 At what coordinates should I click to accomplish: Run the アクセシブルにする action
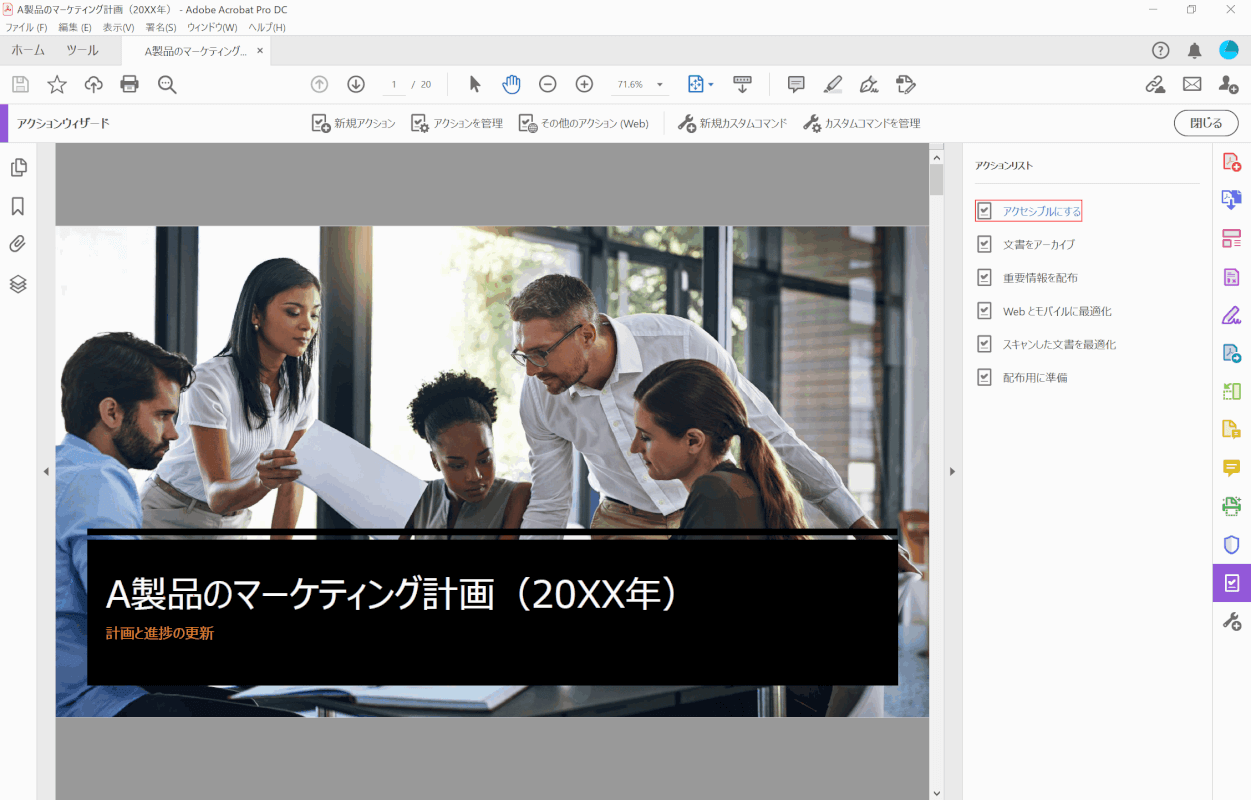pyautogui.click(x=1041, y=211)
